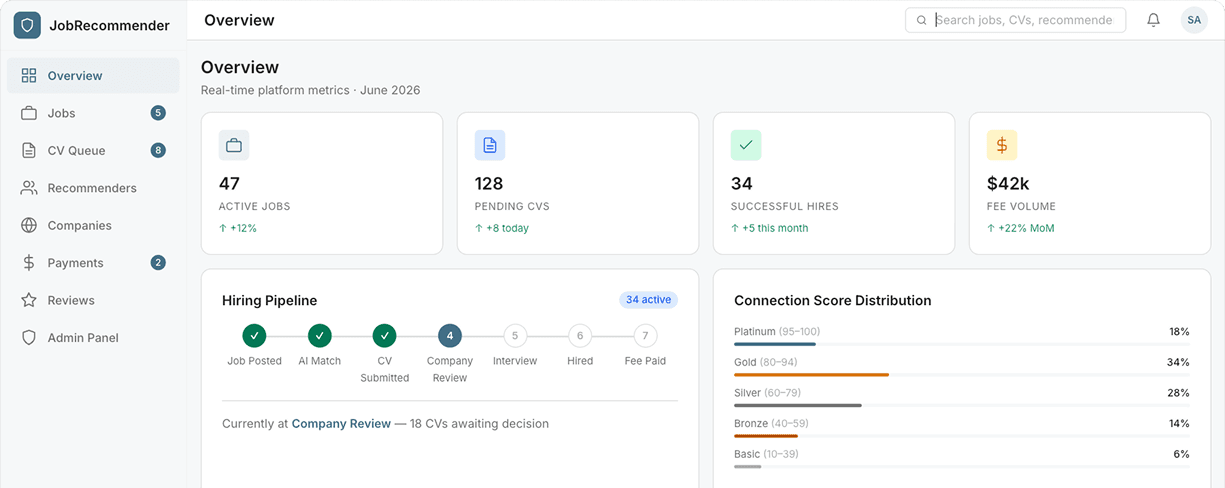Image resolution: width=1225 pixels, height=488 pixels.
Task: Click the Jobs badge showing 5
Action: [x=158, y=113]
